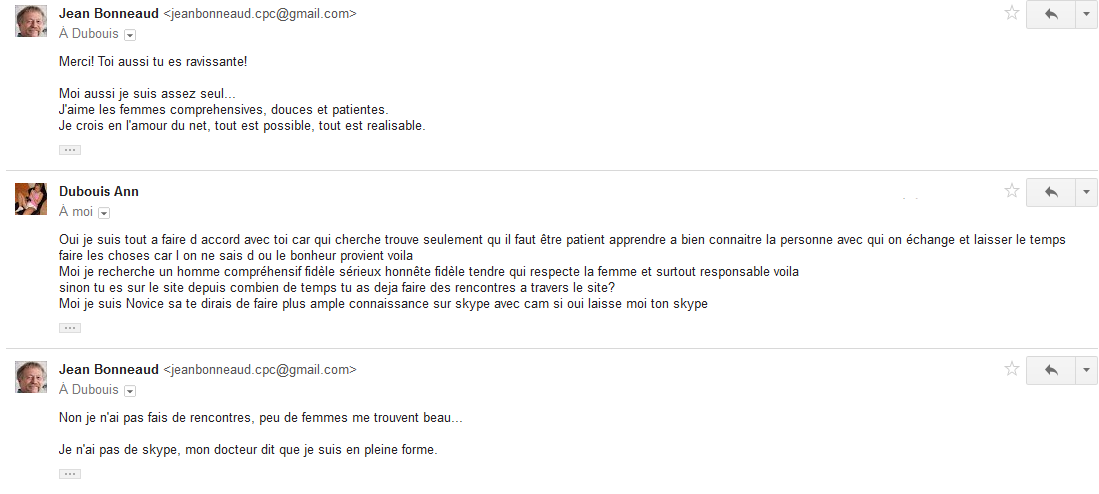Viewport: 1099px width, 494px height.
Task: Click reply arrow on Dubouis Ann's message
Action: point(1050,191)
